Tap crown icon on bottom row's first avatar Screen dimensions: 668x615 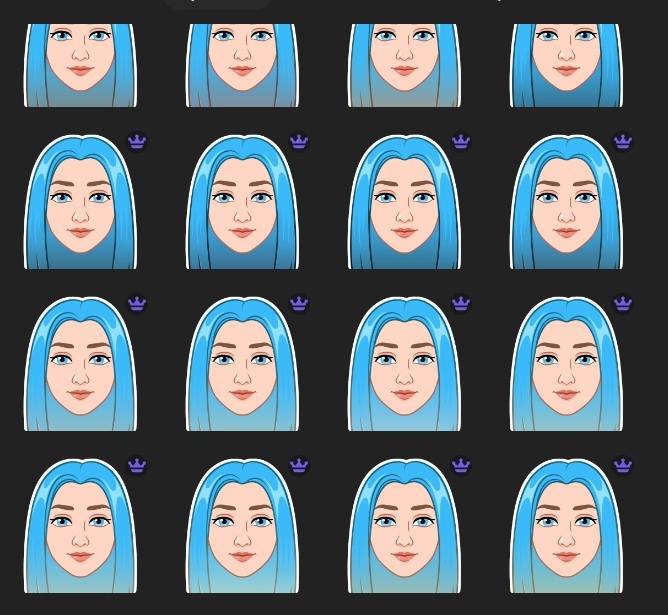[137, 466]
